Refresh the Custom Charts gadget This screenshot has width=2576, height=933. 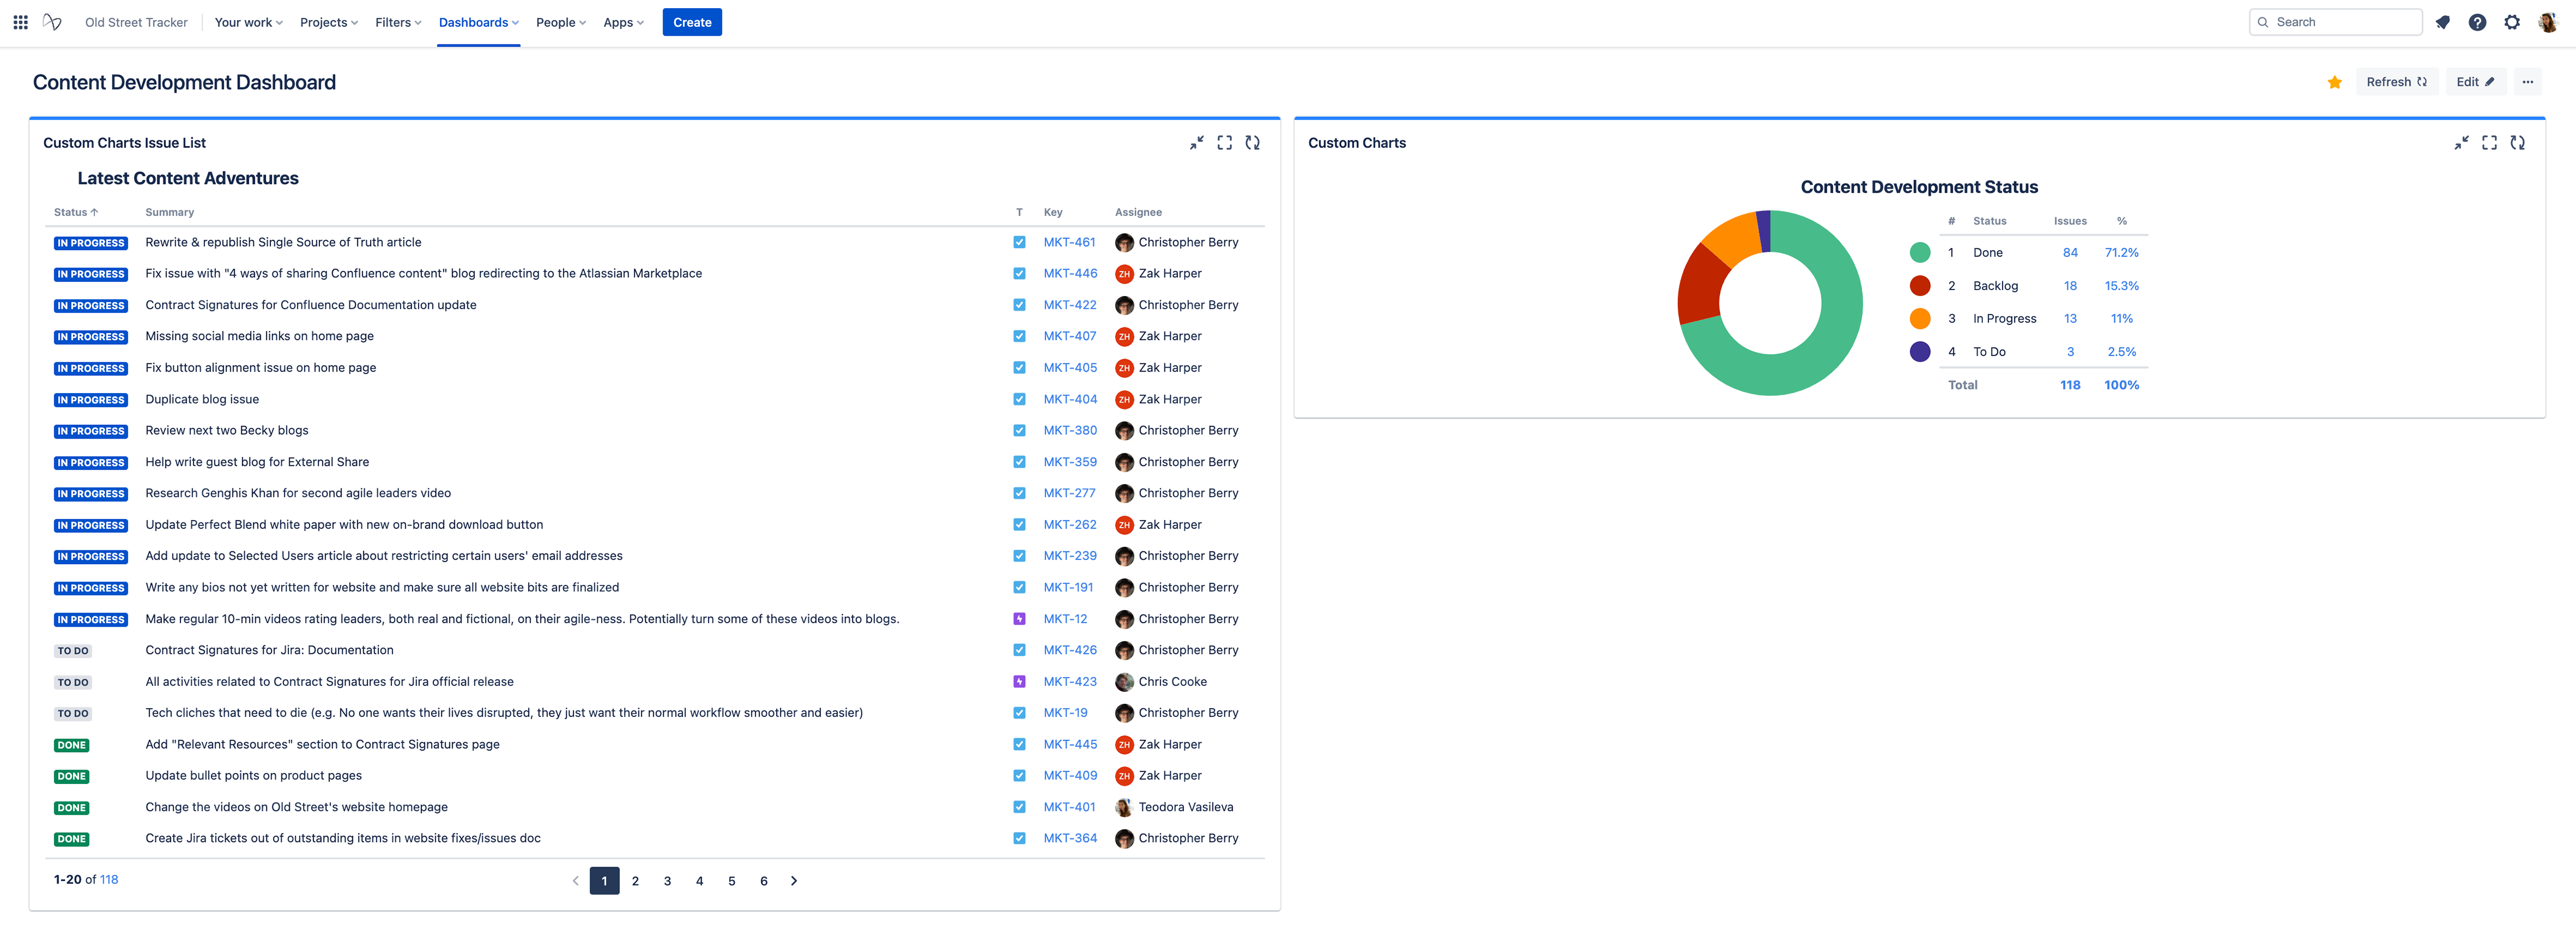point(2517,143)
